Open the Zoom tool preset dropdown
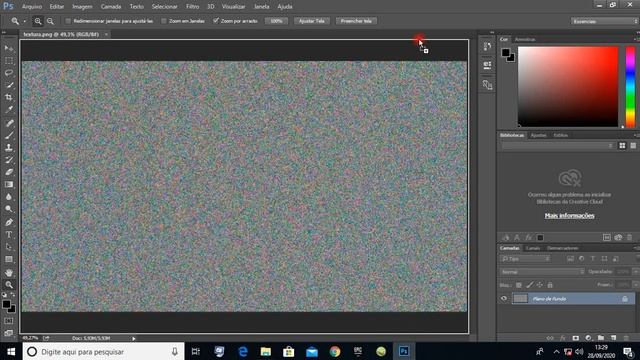The image size is (640, 360). pos(24,21)
